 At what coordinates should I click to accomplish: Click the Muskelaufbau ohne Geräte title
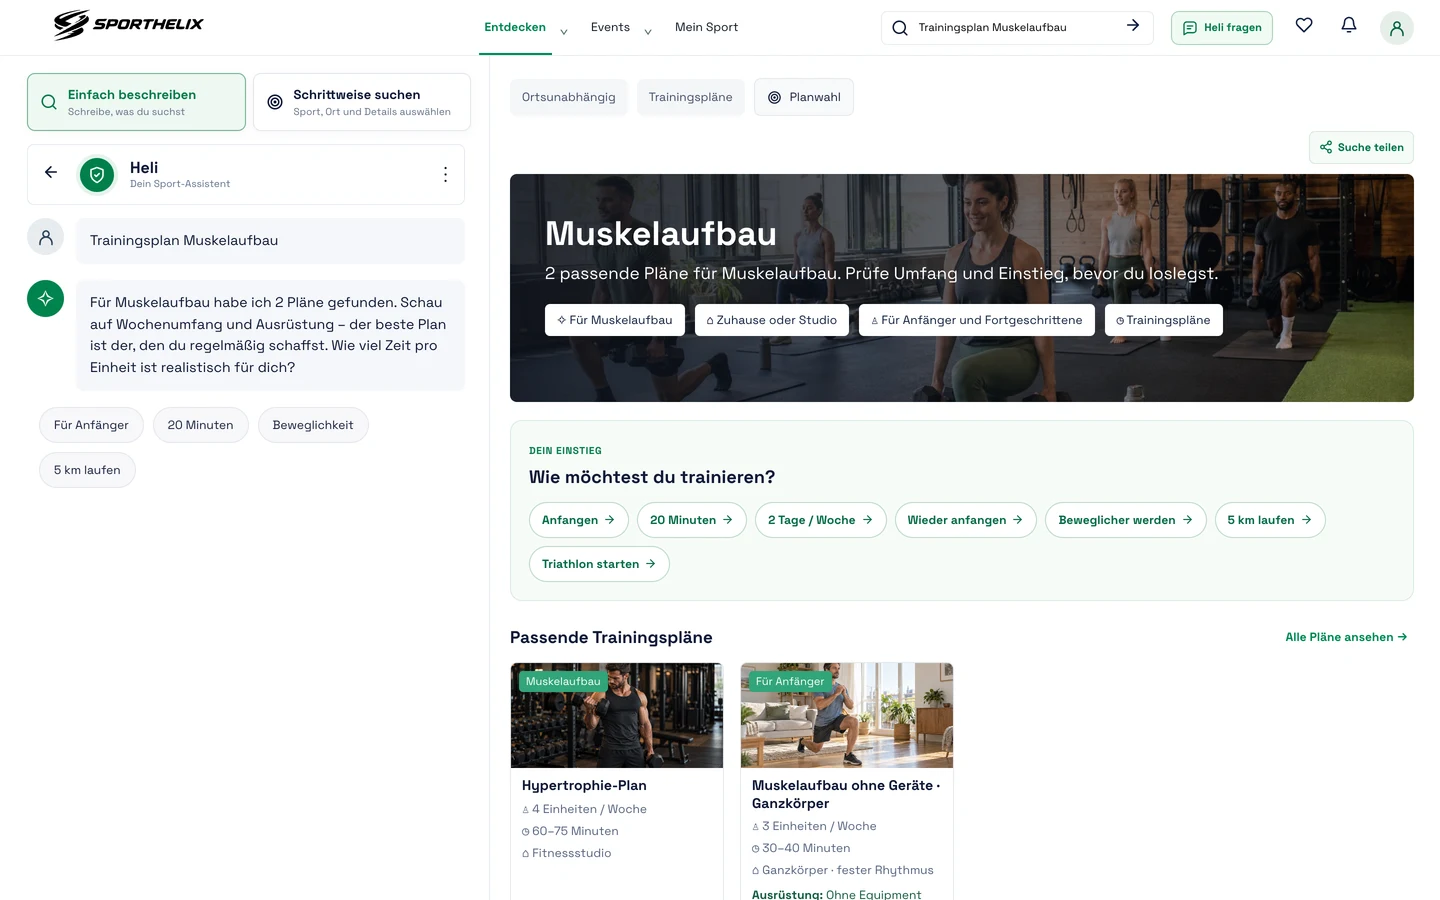(846, 794)
